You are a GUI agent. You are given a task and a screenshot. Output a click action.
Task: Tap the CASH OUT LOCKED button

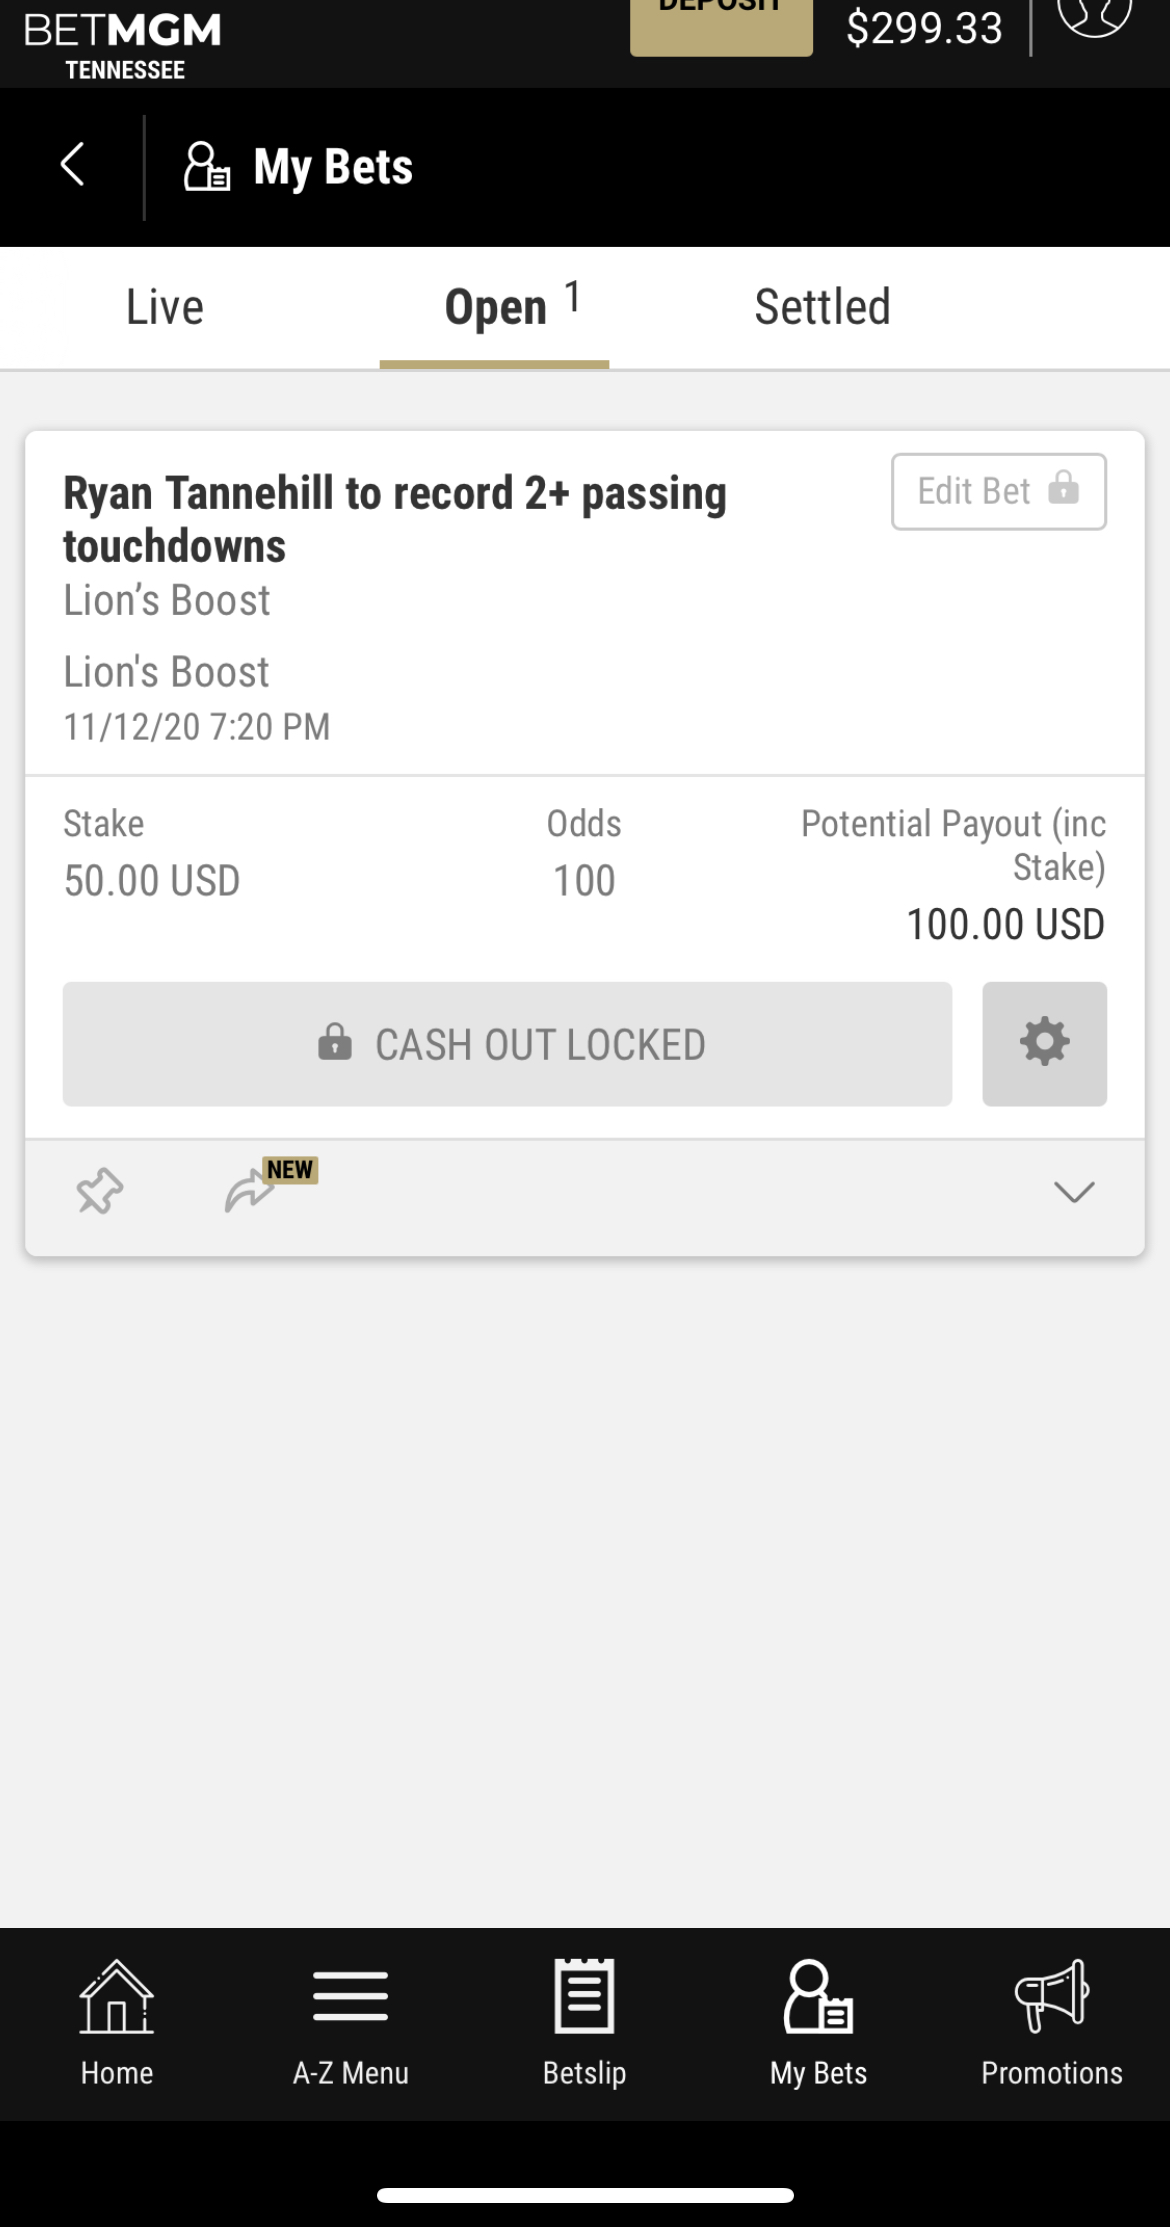[507, 1044]
